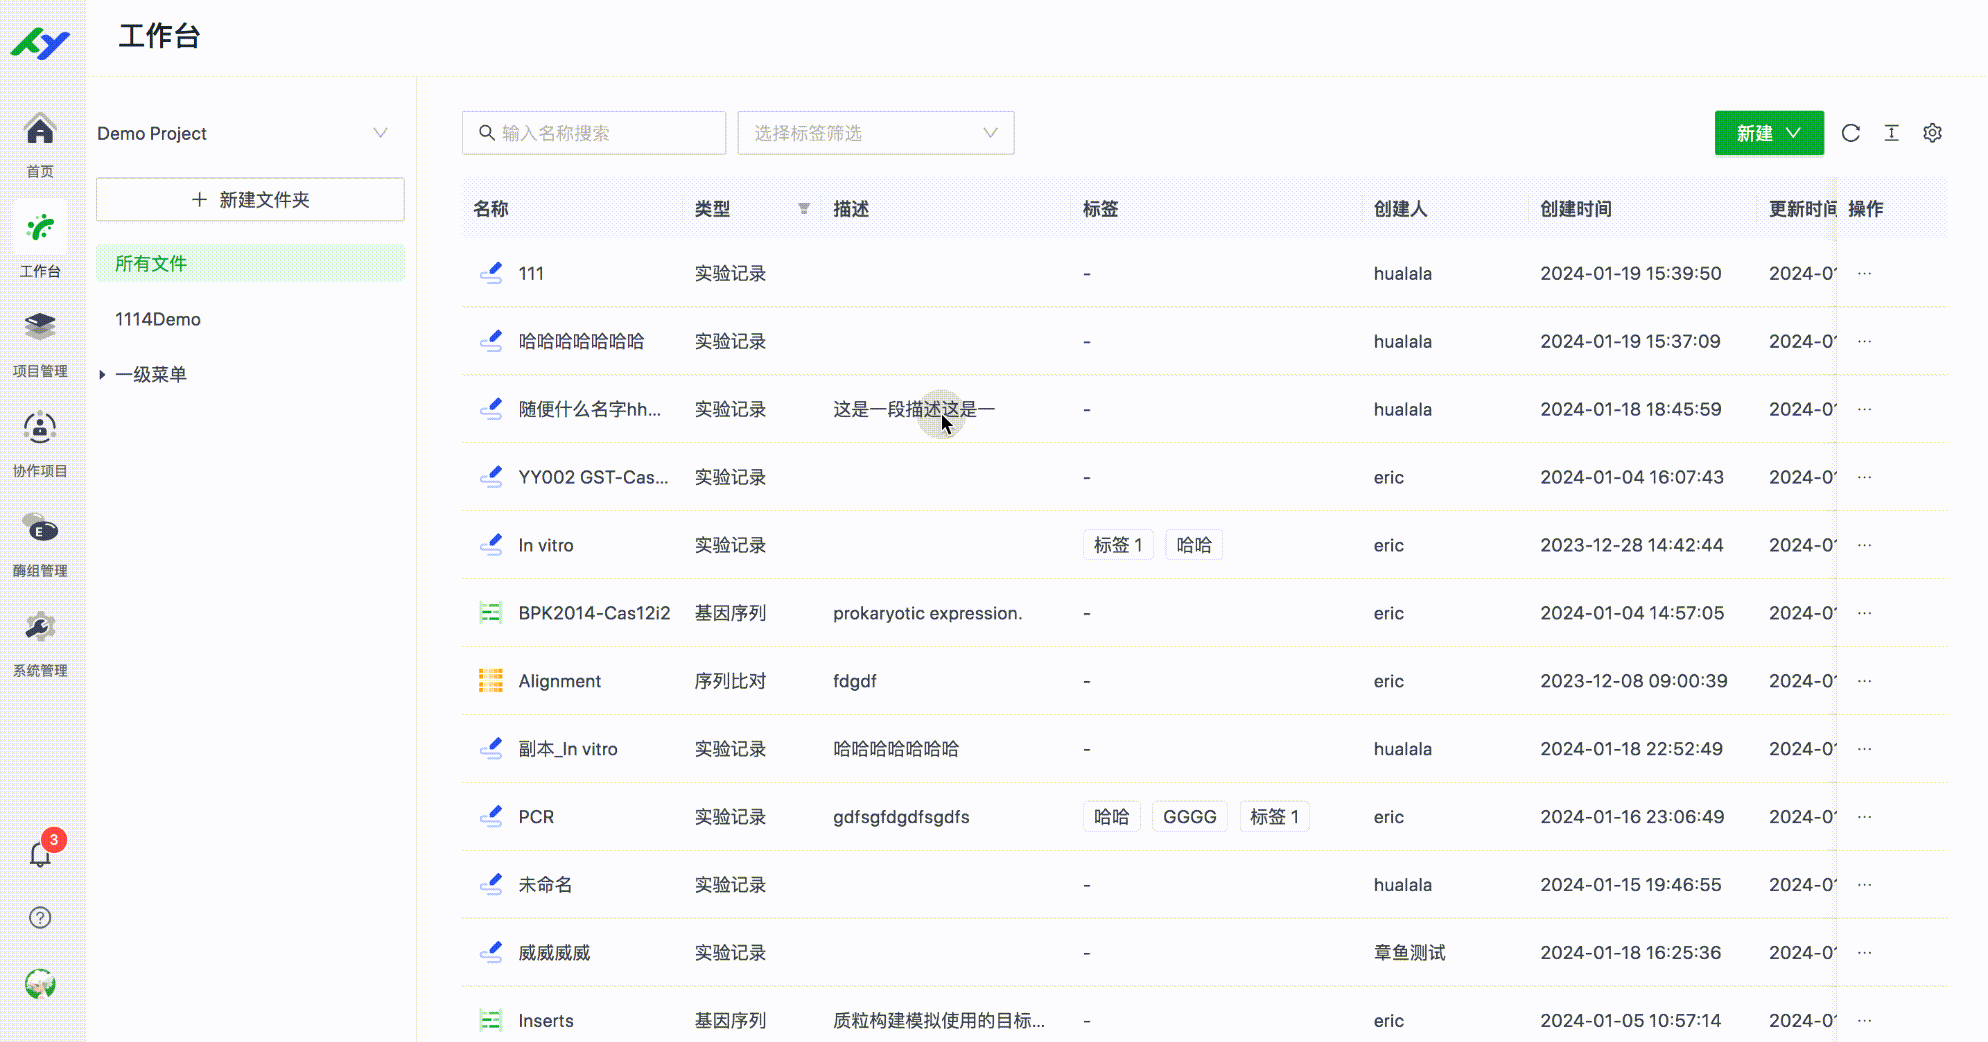Expand the 一级菜单 tree node
The image size is (1988, 1042).
tap(103, 374)
